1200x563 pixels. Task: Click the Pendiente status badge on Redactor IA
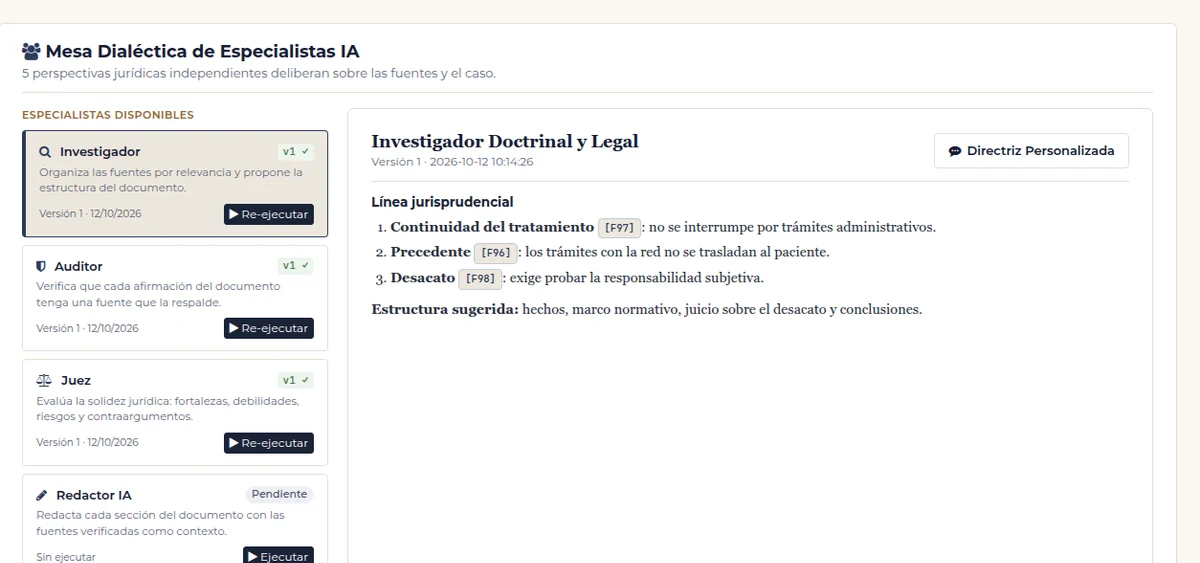click(279, 494)
